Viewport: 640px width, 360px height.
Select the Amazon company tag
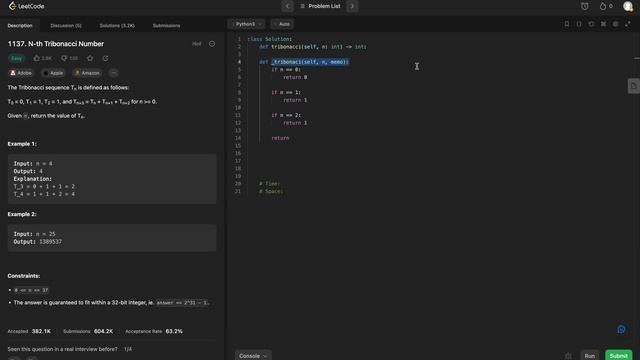click(x=87, y=73)
